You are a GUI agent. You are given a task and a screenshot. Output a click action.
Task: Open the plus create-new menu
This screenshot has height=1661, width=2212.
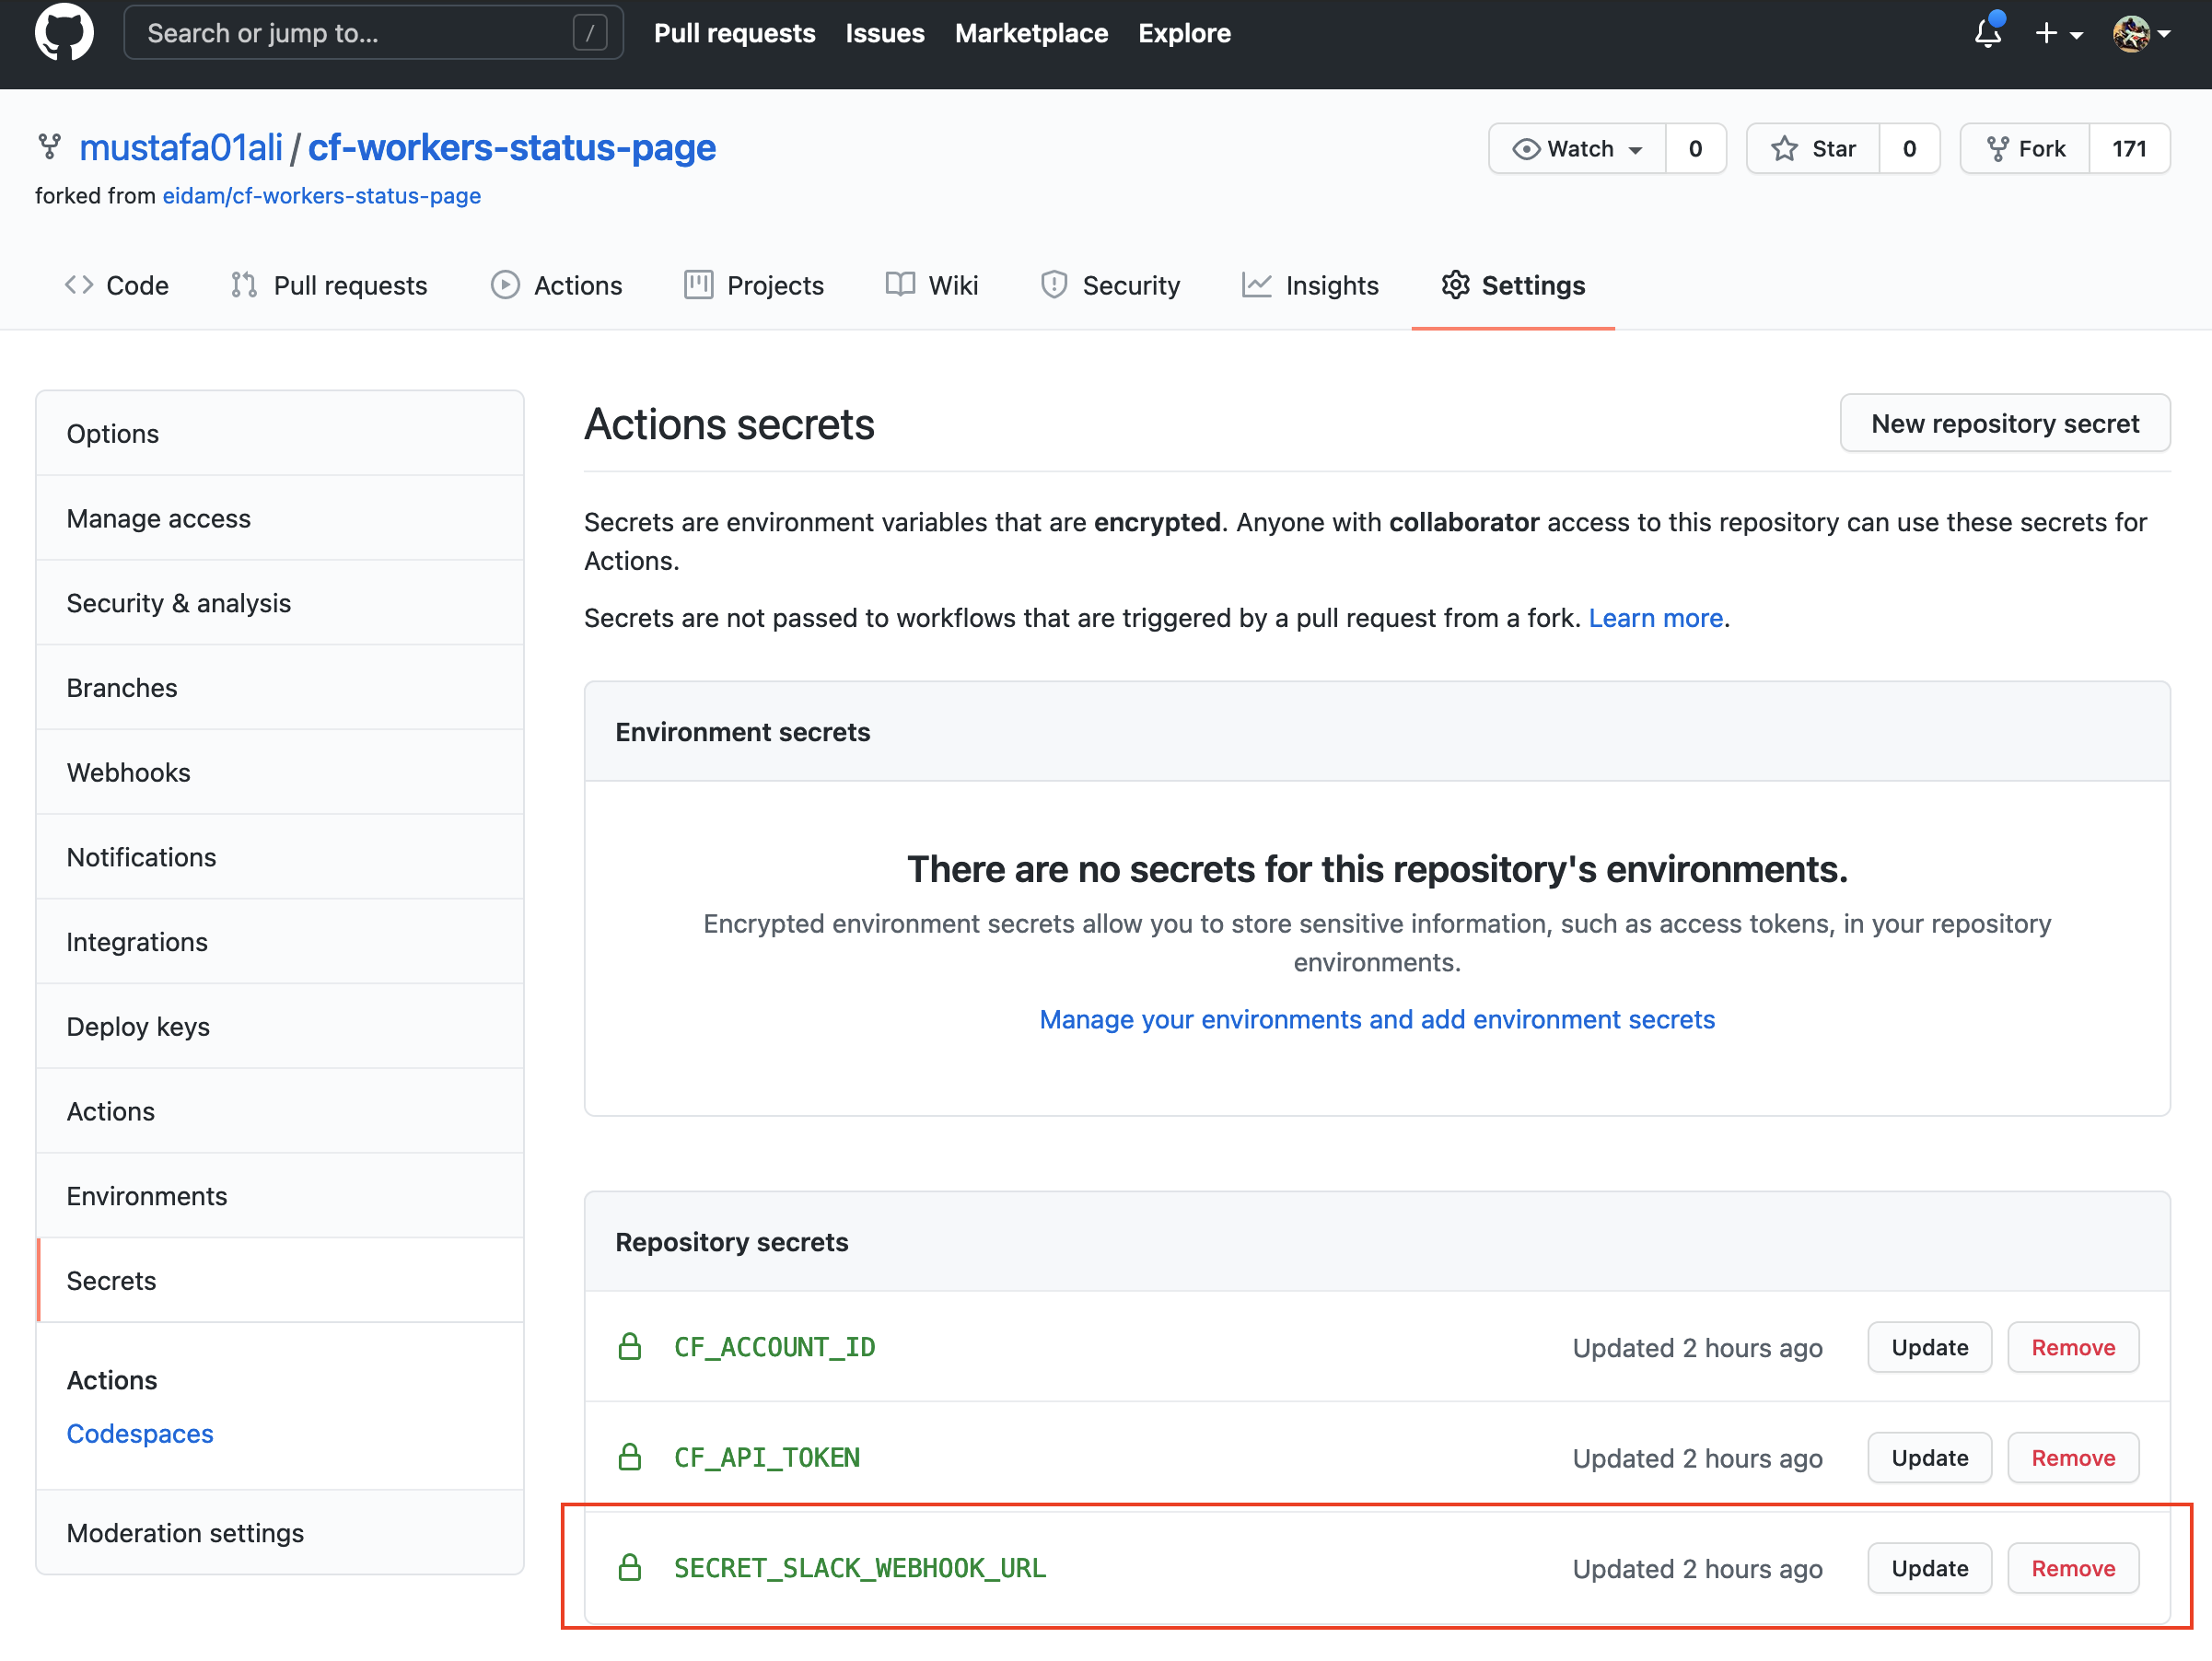[2059, 34]
